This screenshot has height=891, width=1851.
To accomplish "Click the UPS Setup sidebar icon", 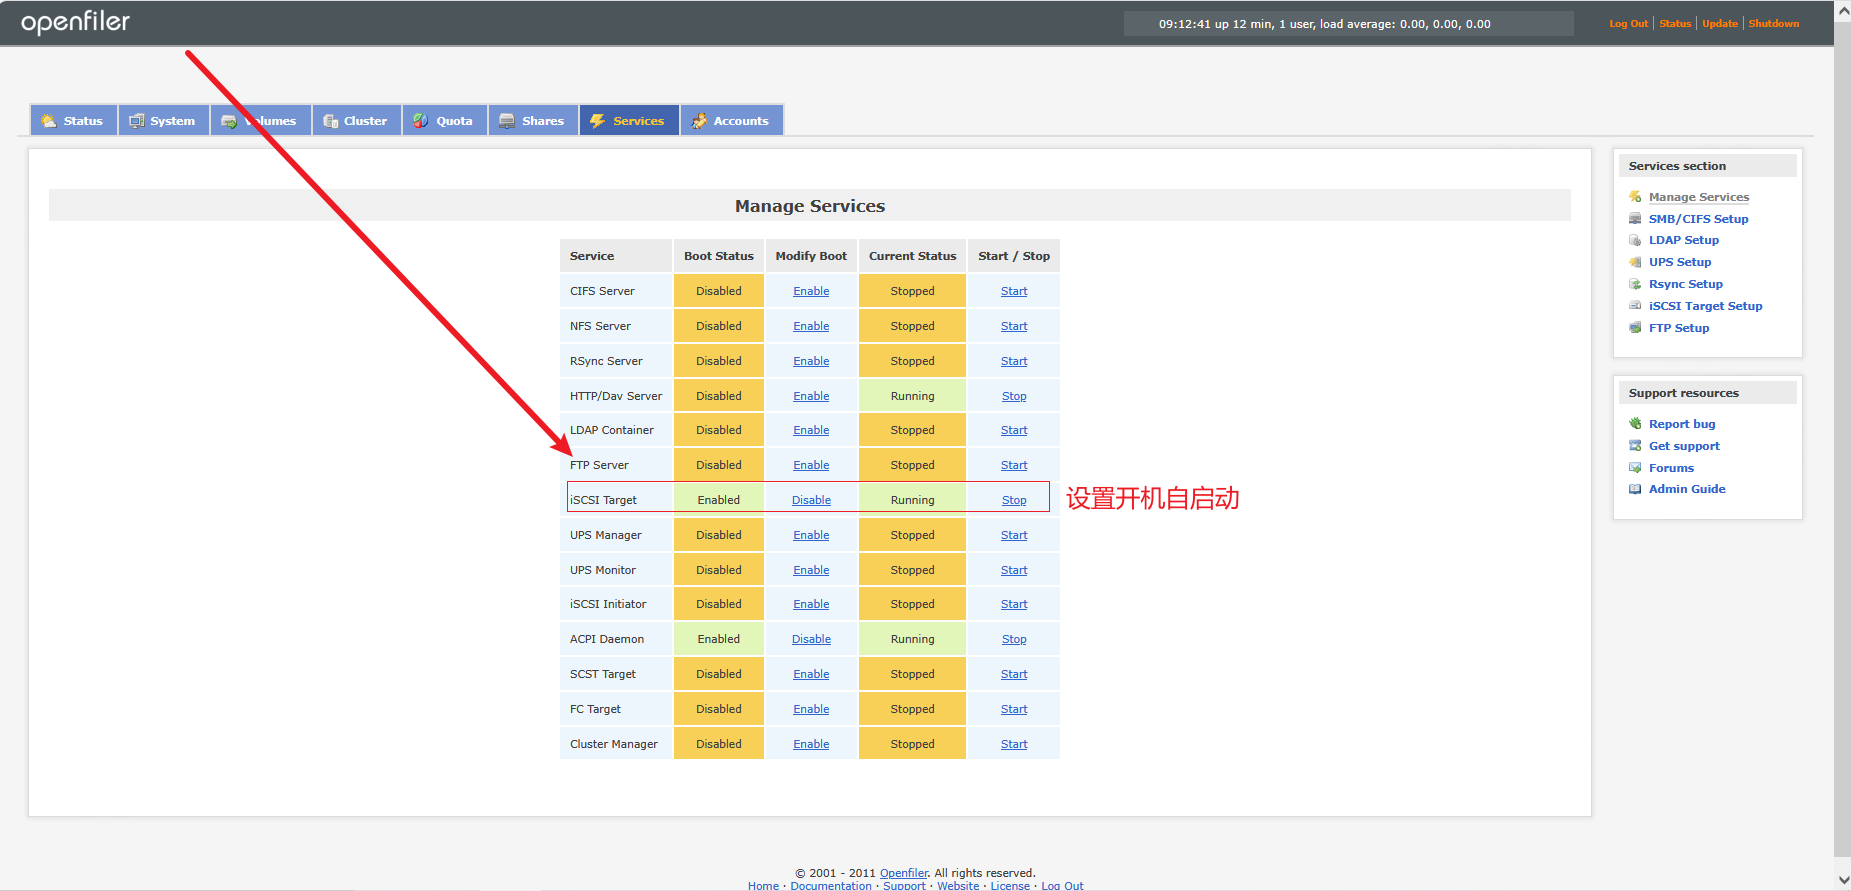I will [x=1635, y=262].
